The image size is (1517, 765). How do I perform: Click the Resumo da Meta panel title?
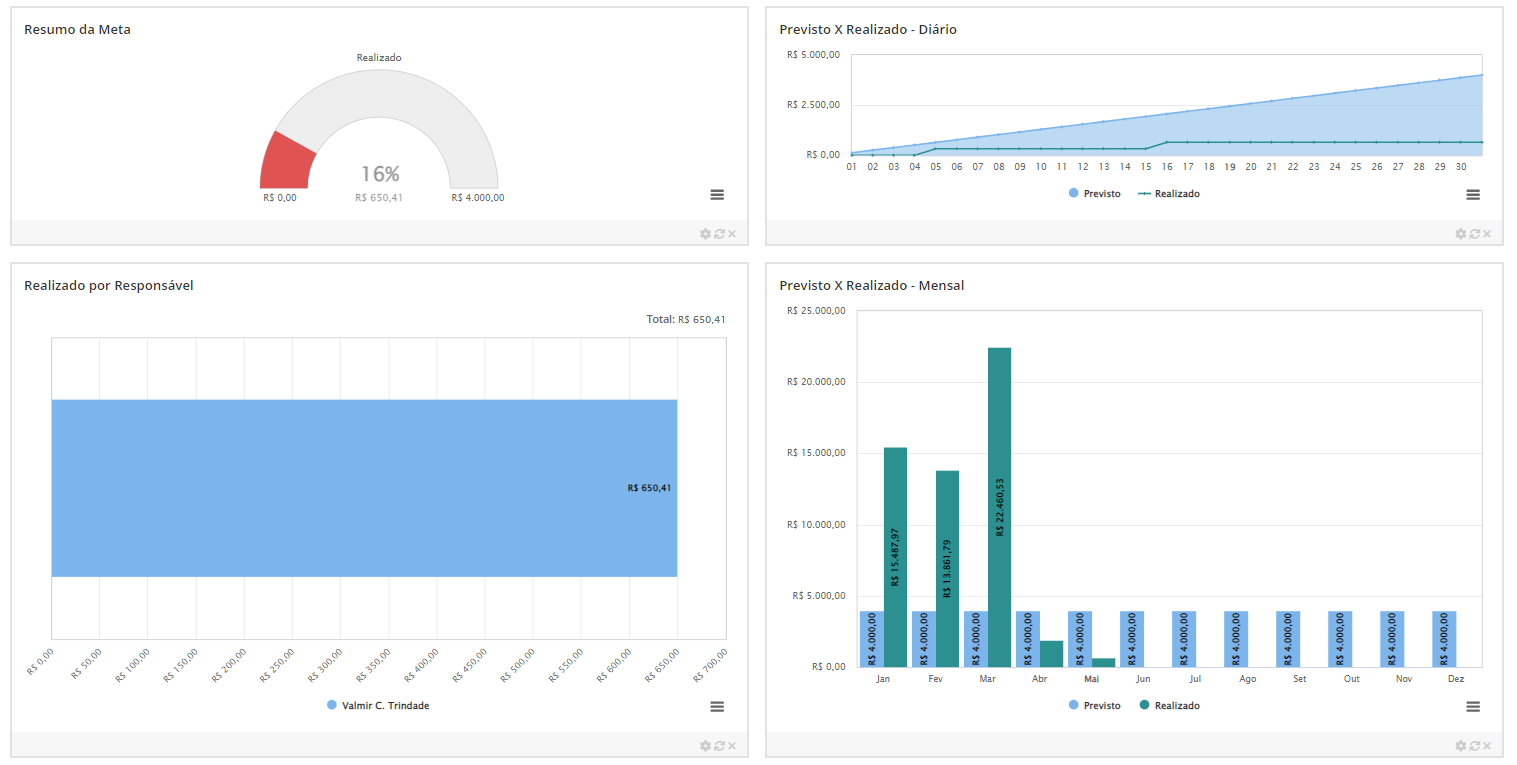77,29
